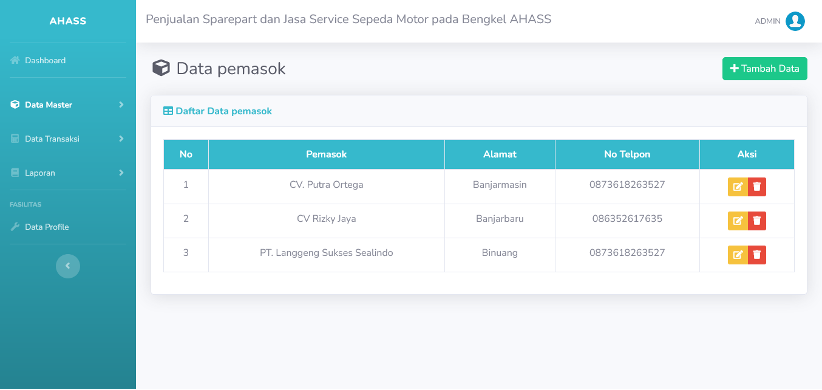Click the FASILITAS sidebar section label
Image resolution: width=822 pixels, height=390 pixels.
point(25,204)
